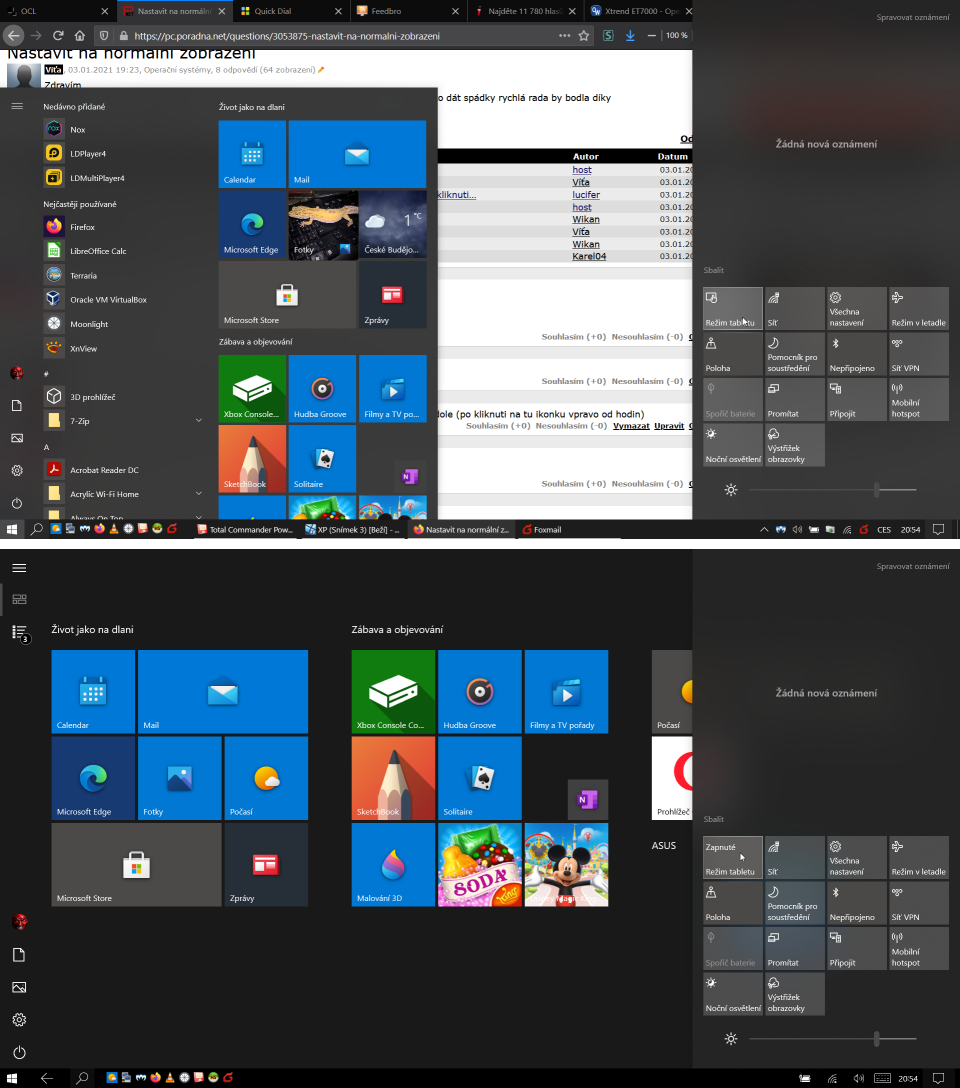960x1088 pixels.
Task: Open page actions three-dot menu in address bar
Action: [x=565, y=35]
